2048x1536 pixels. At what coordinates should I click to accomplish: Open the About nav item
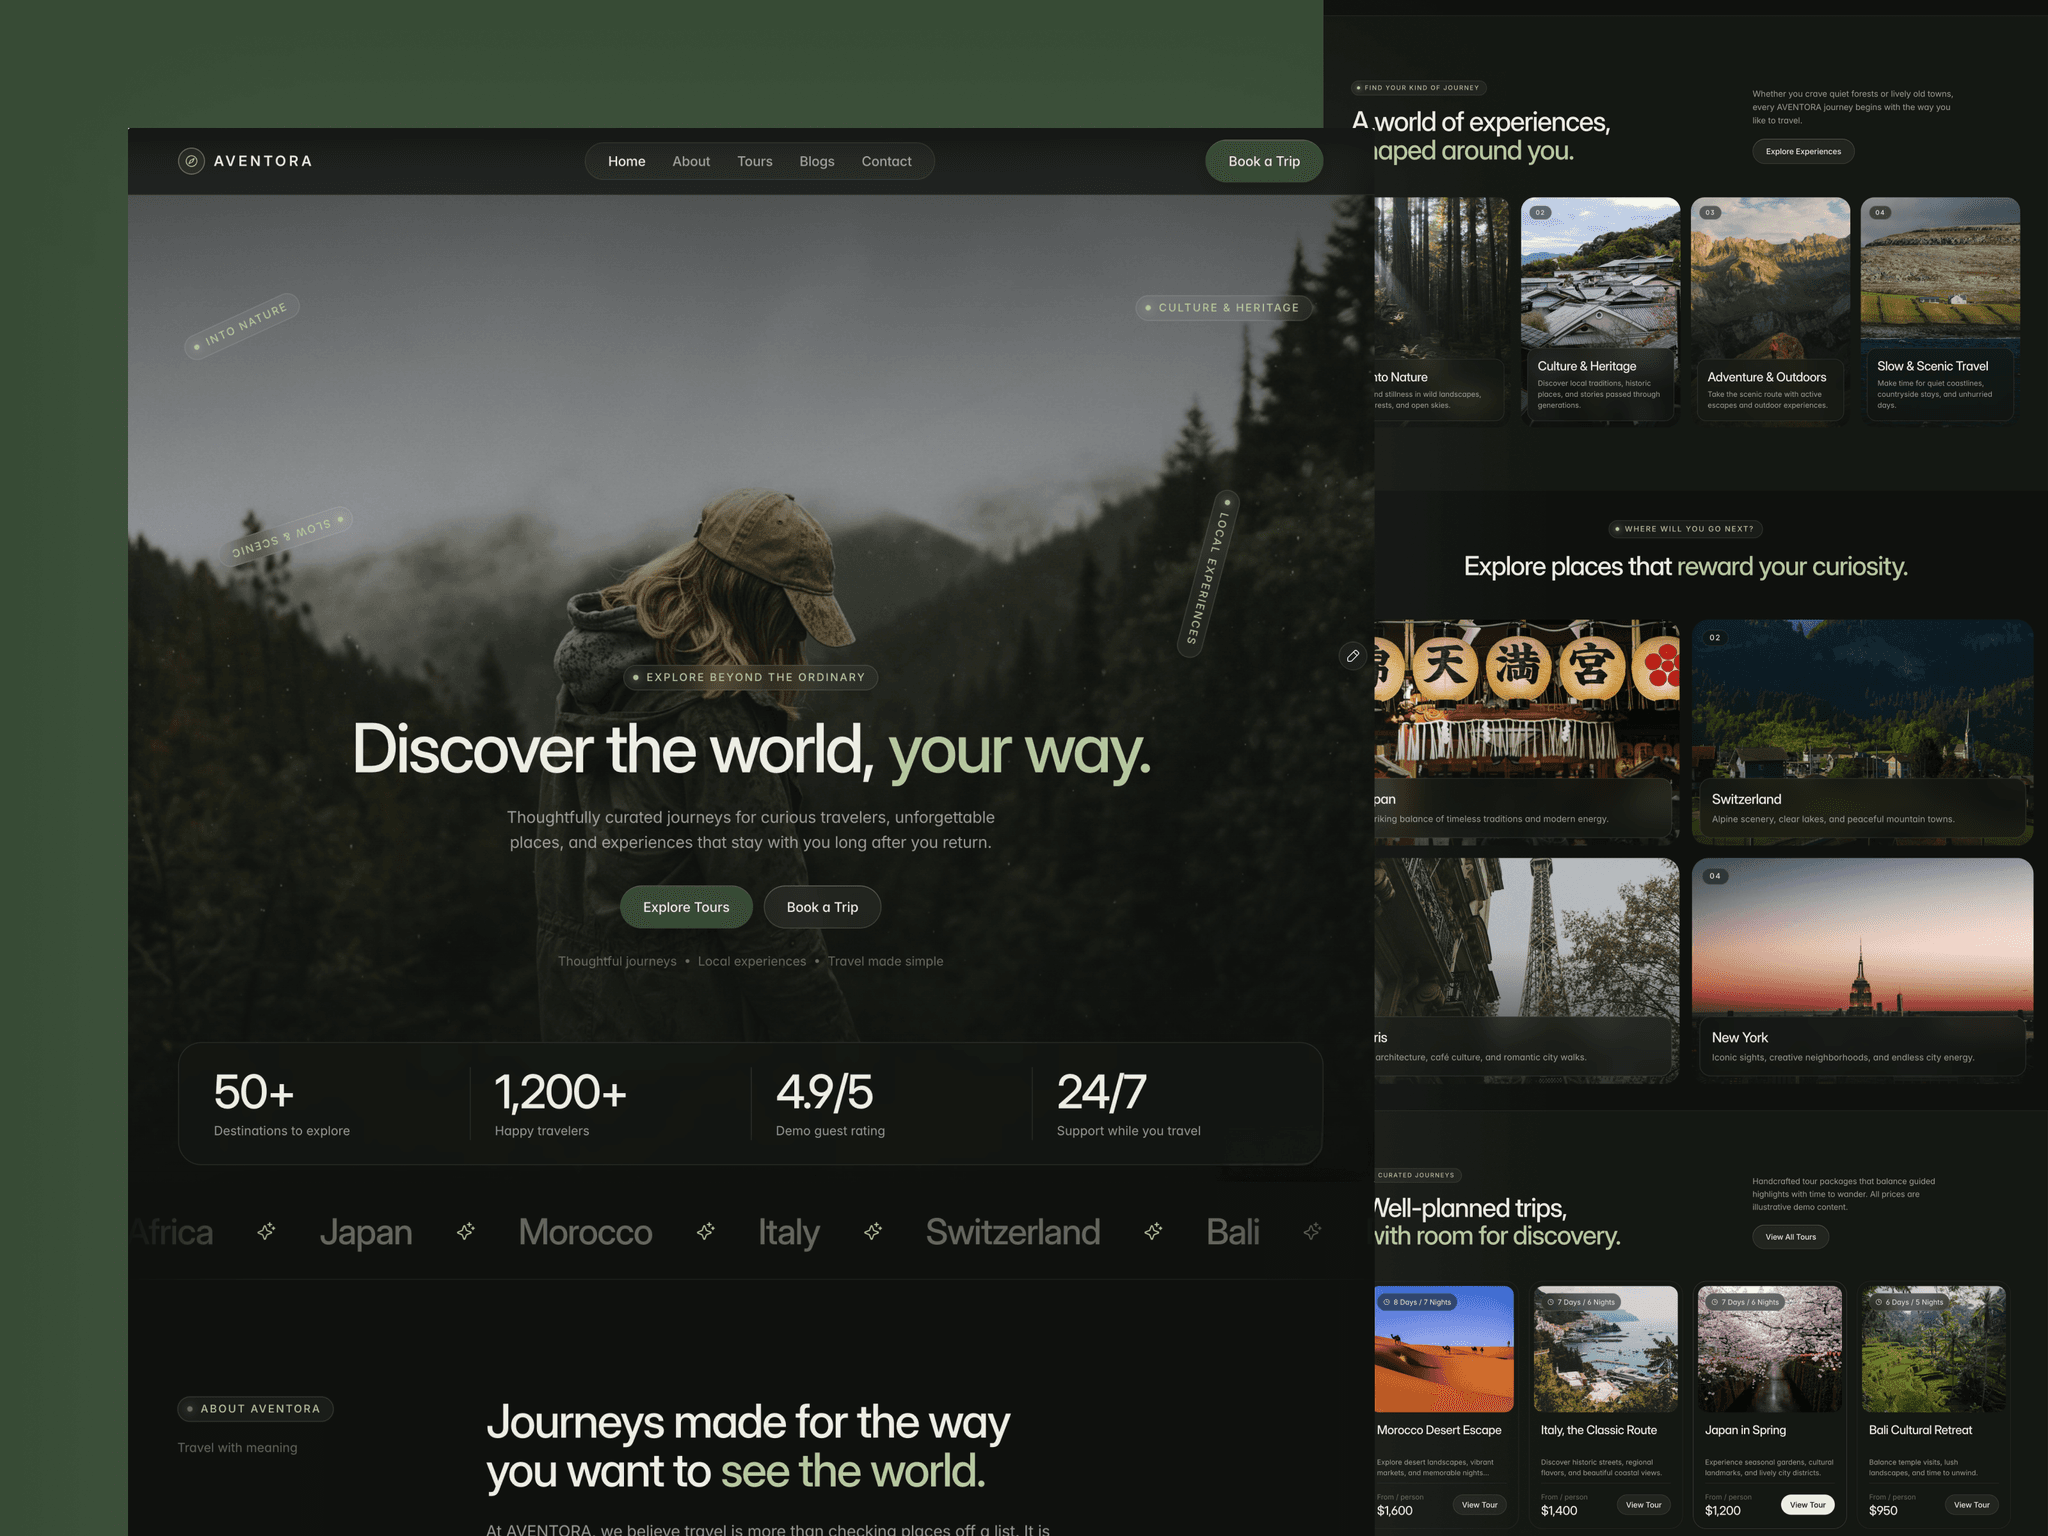coord(691,161)
